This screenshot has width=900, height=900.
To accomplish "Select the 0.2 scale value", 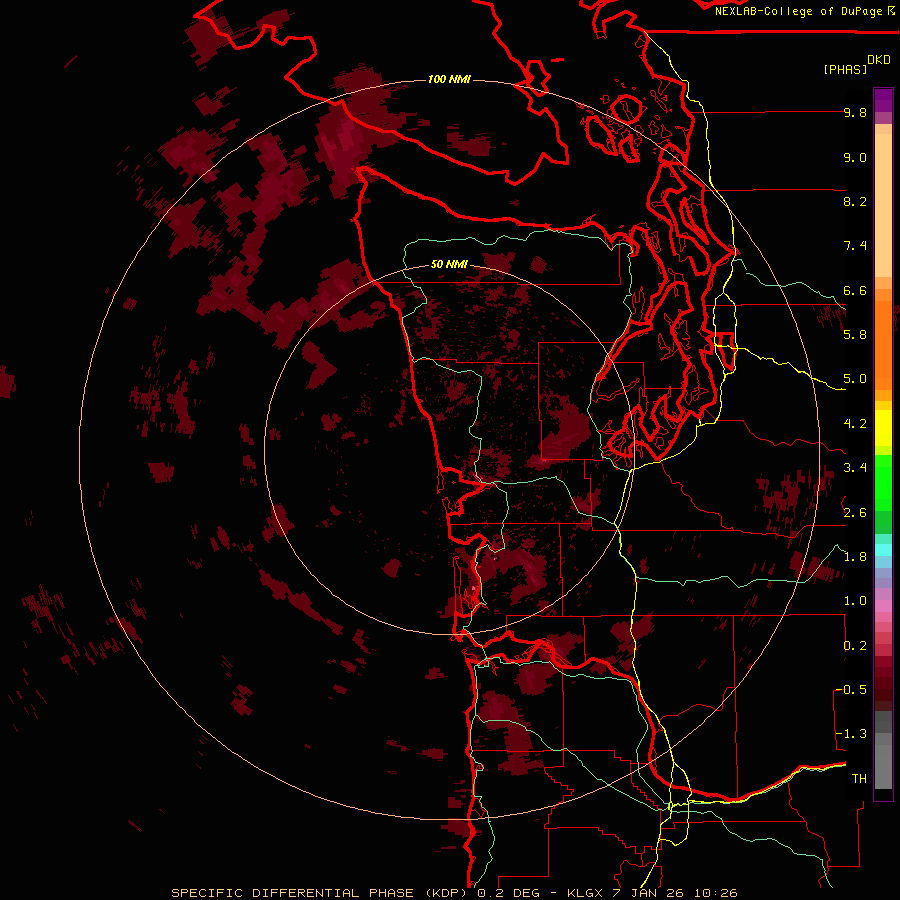I will (855, 646).
